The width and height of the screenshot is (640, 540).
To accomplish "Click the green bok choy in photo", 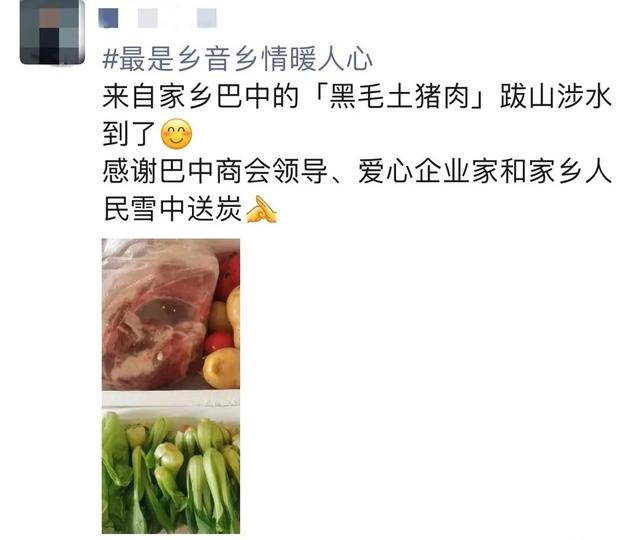I will (x=171, y=473).
